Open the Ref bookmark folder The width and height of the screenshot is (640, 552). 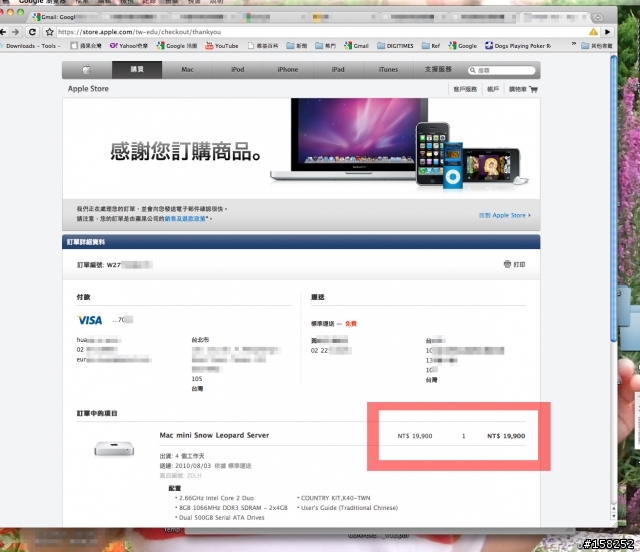(431, 46)
